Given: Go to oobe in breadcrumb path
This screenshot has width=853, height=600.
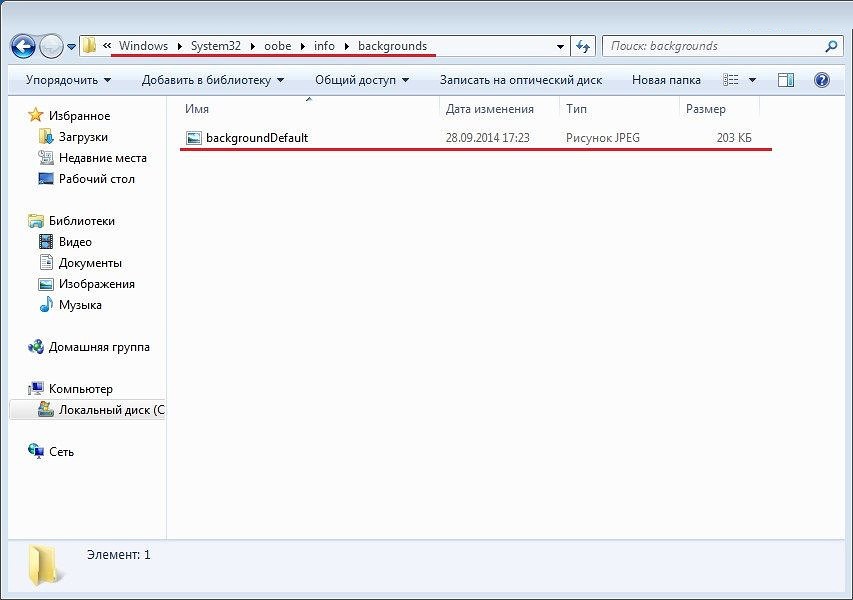Looking at the screenshot, I should click(x=277, y=46).
